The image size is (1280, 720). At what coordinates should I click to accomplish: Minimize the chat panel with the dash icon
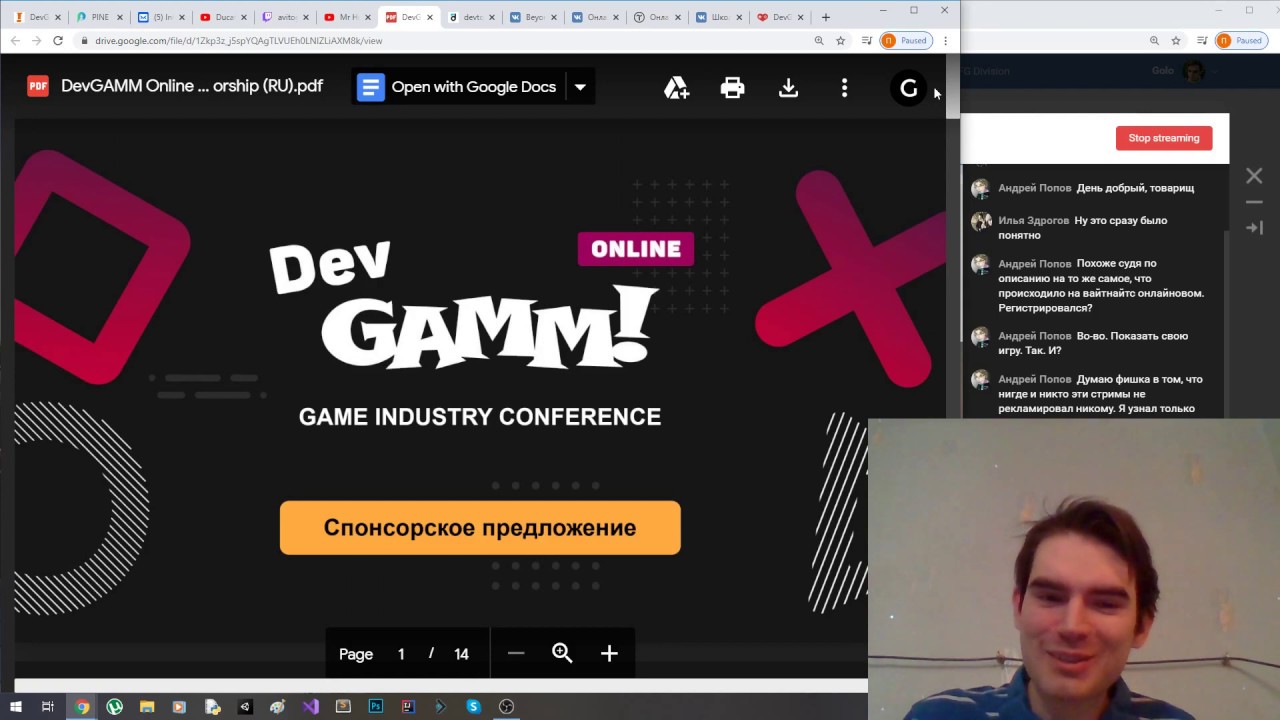[x=1254, y=202]
